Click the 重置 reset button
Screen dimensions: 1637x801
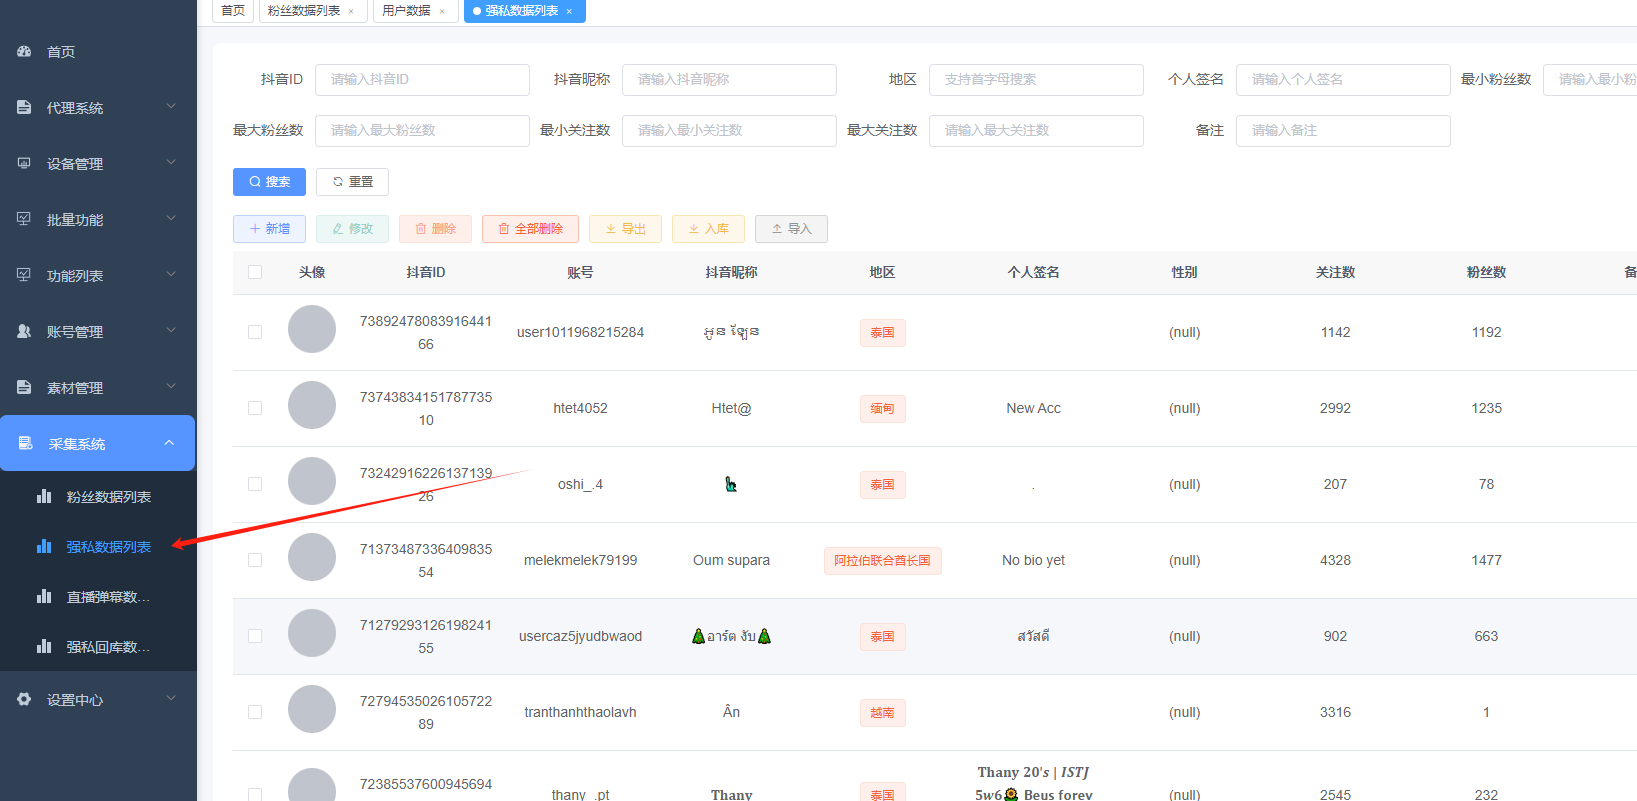(x=352, y=182)
